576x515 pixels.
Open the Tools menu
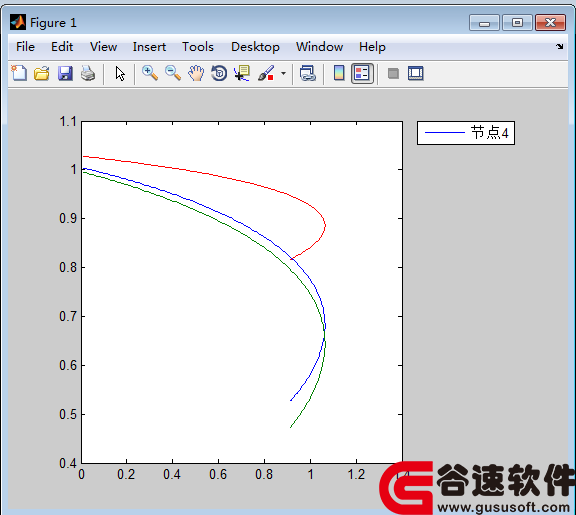point(198,47)
